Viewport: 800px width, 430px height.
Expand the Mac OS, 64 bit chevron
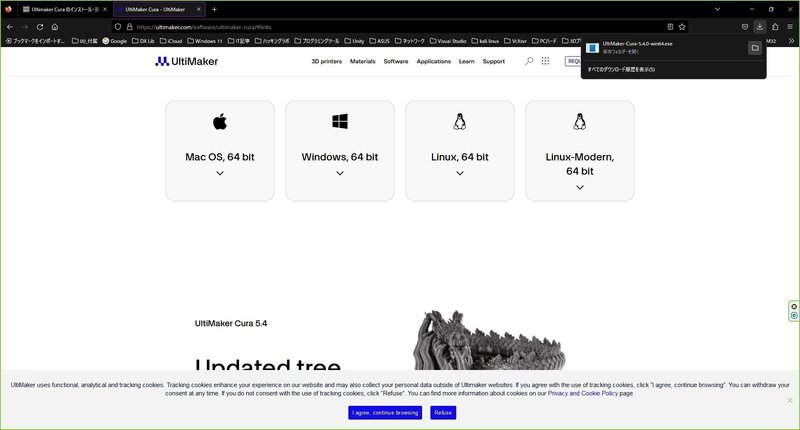click(x=220, y=173)
